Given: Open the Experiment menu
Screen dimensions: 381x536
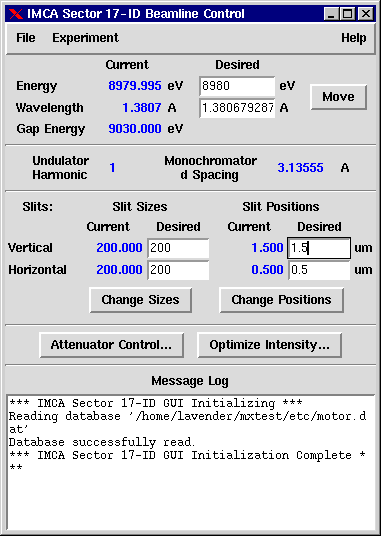Looking at the screenshot, I should coord(85,38).
